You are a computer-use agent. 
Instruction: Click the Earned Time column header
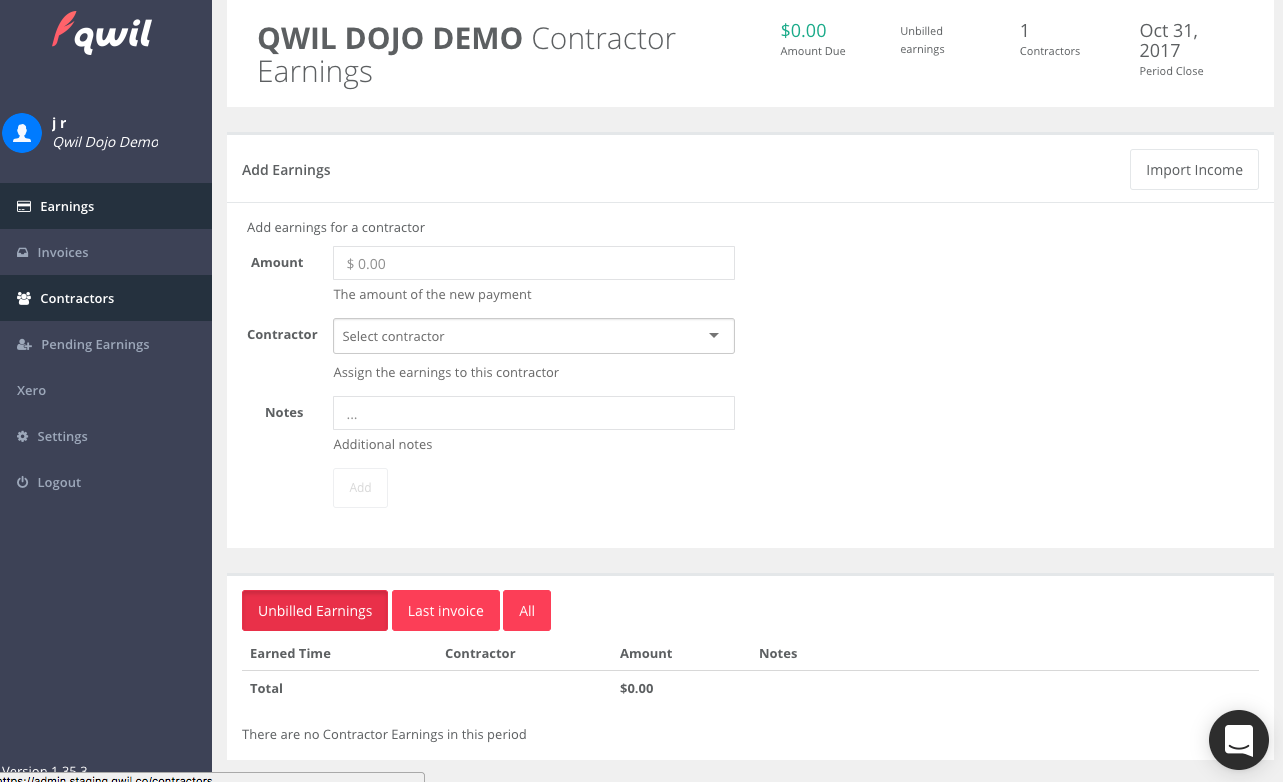pos(290,653)
